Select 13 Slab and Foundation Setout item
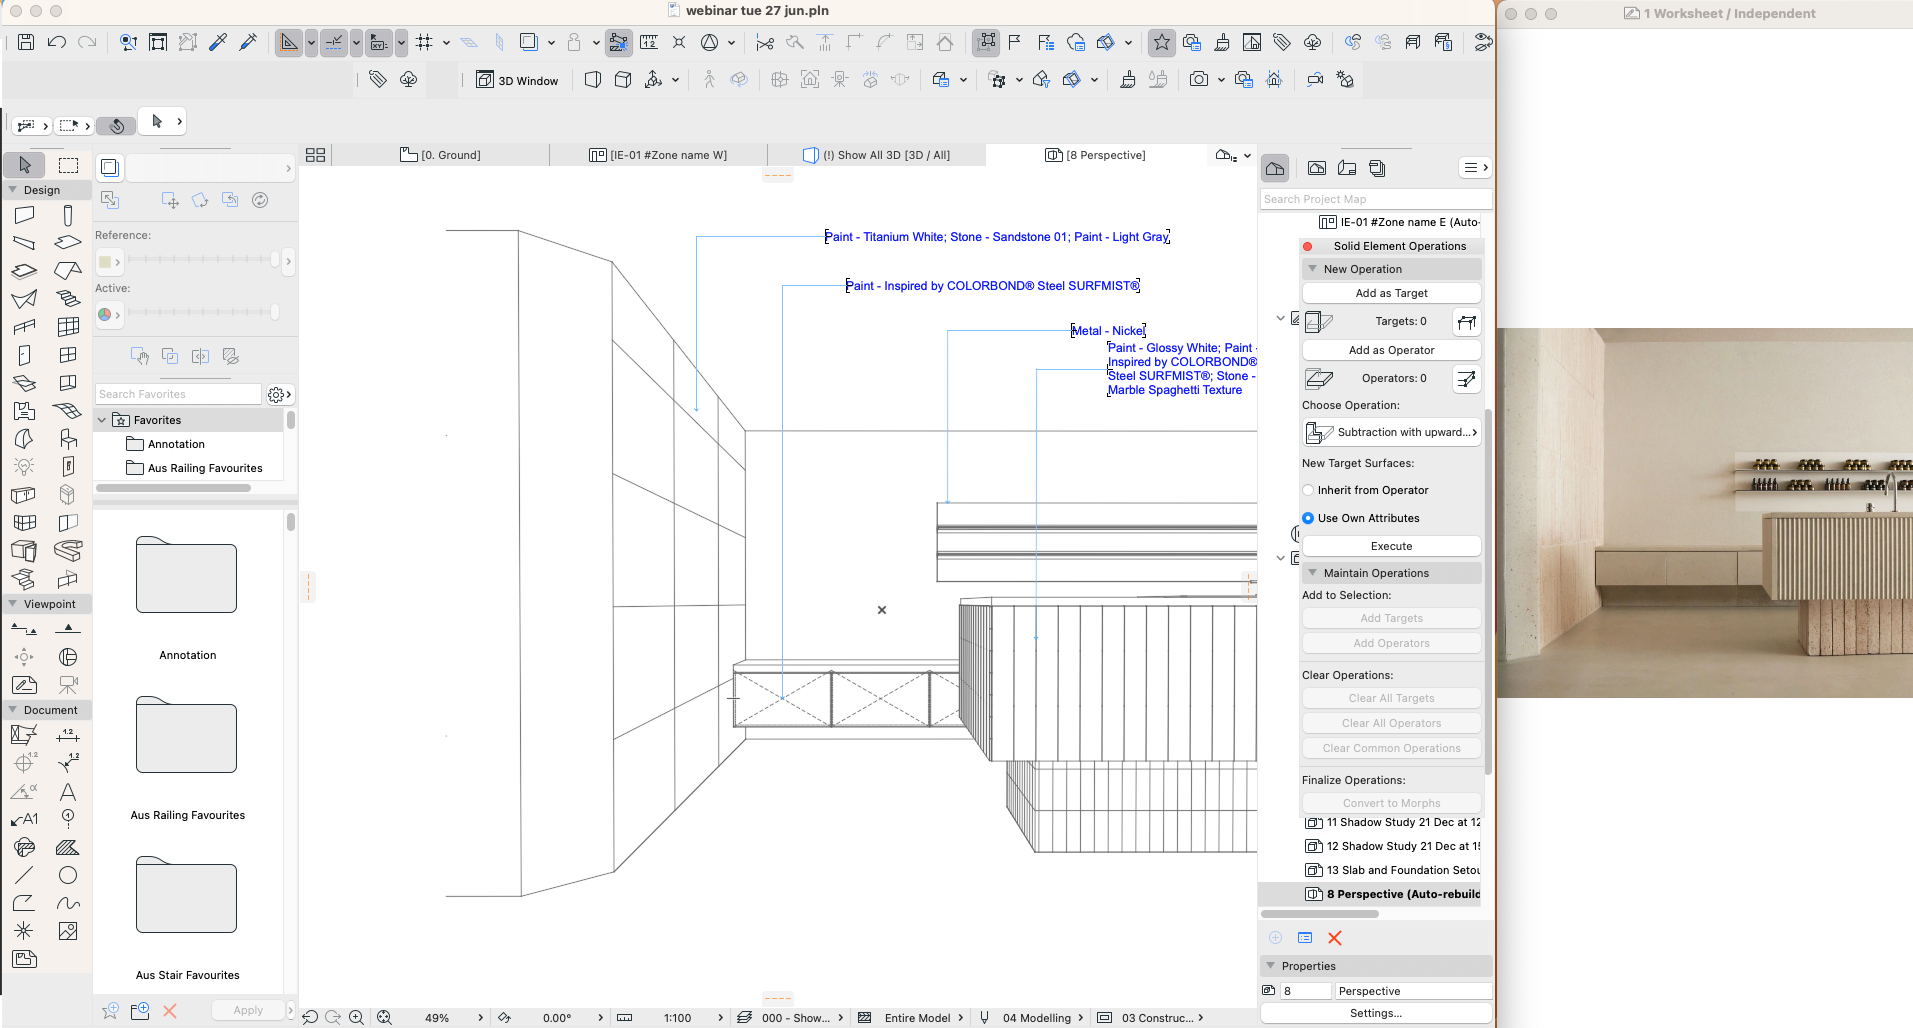The width and height of the screenshot is (1913, 1028). click(x=1393, y=871)
